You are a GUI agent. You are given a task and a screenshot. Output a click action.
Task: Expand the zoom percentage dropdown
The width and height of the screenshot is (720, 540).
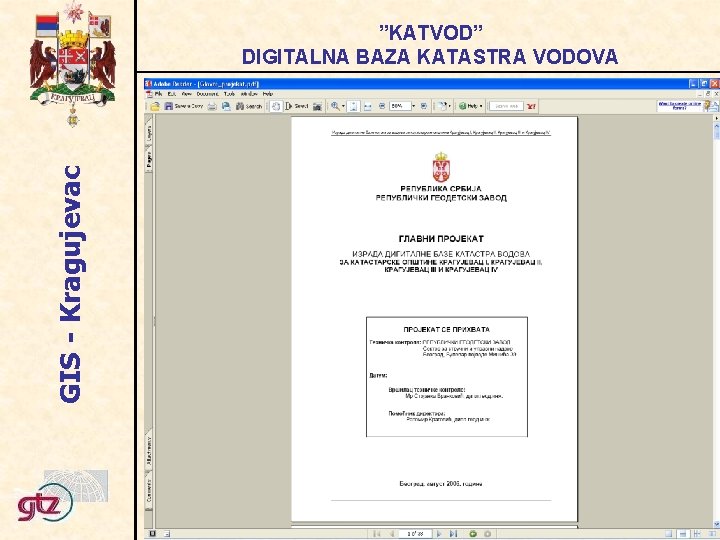tap(413, 106)
